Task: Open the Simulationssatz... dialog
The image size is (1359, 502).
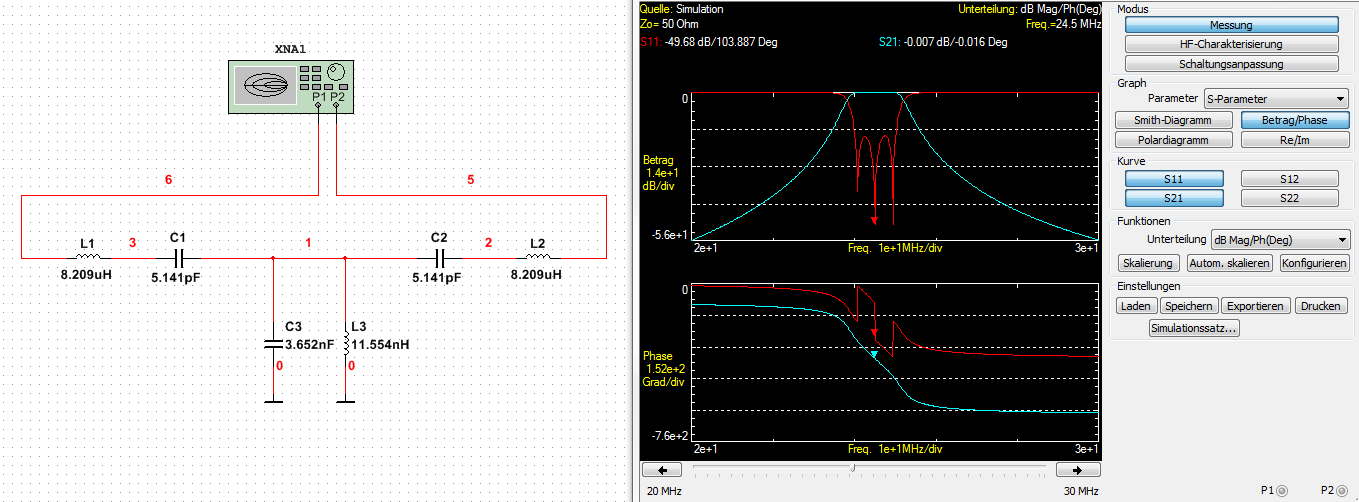Action: [1194, 328]
